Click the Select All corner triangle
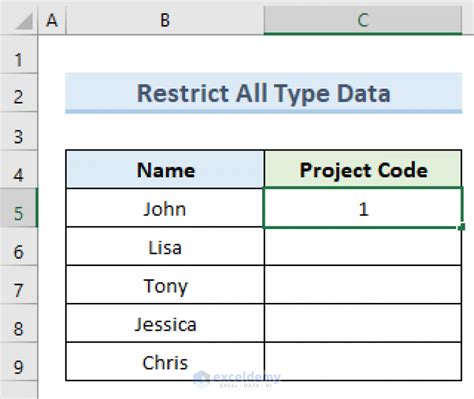 [23, 21]
